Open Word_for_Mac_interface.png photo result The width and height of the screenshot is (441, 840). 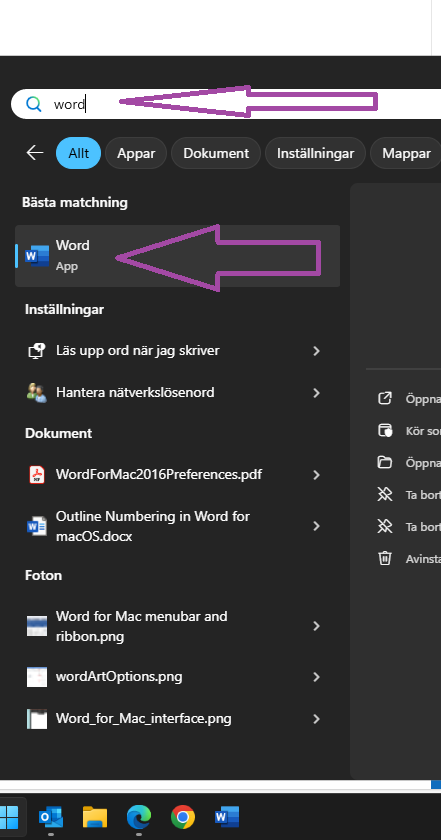coord(177,718)
